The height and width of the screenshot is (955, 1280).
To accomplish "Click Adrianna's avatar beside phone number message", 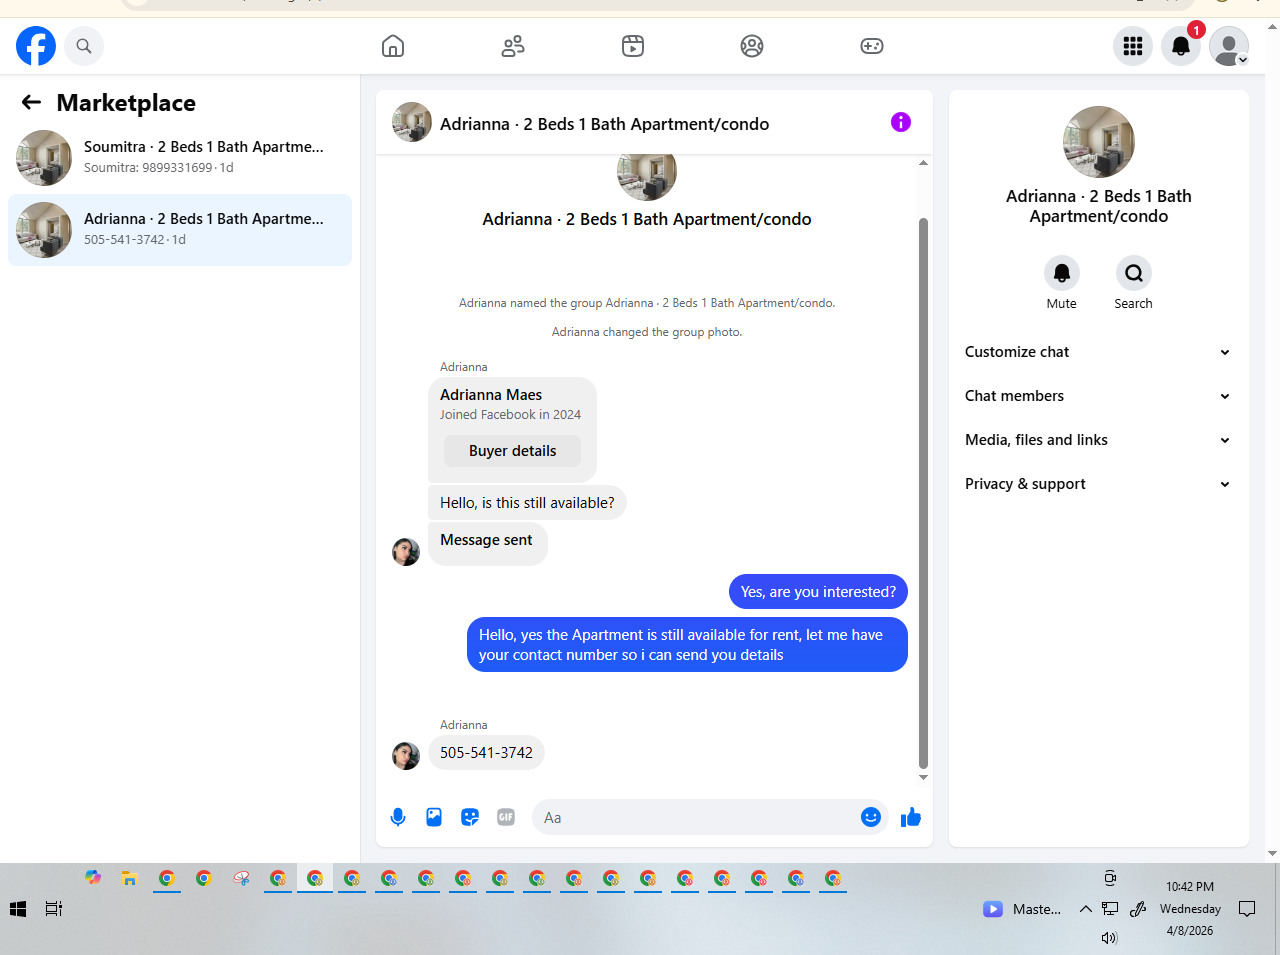I will [x=406, y=756].
